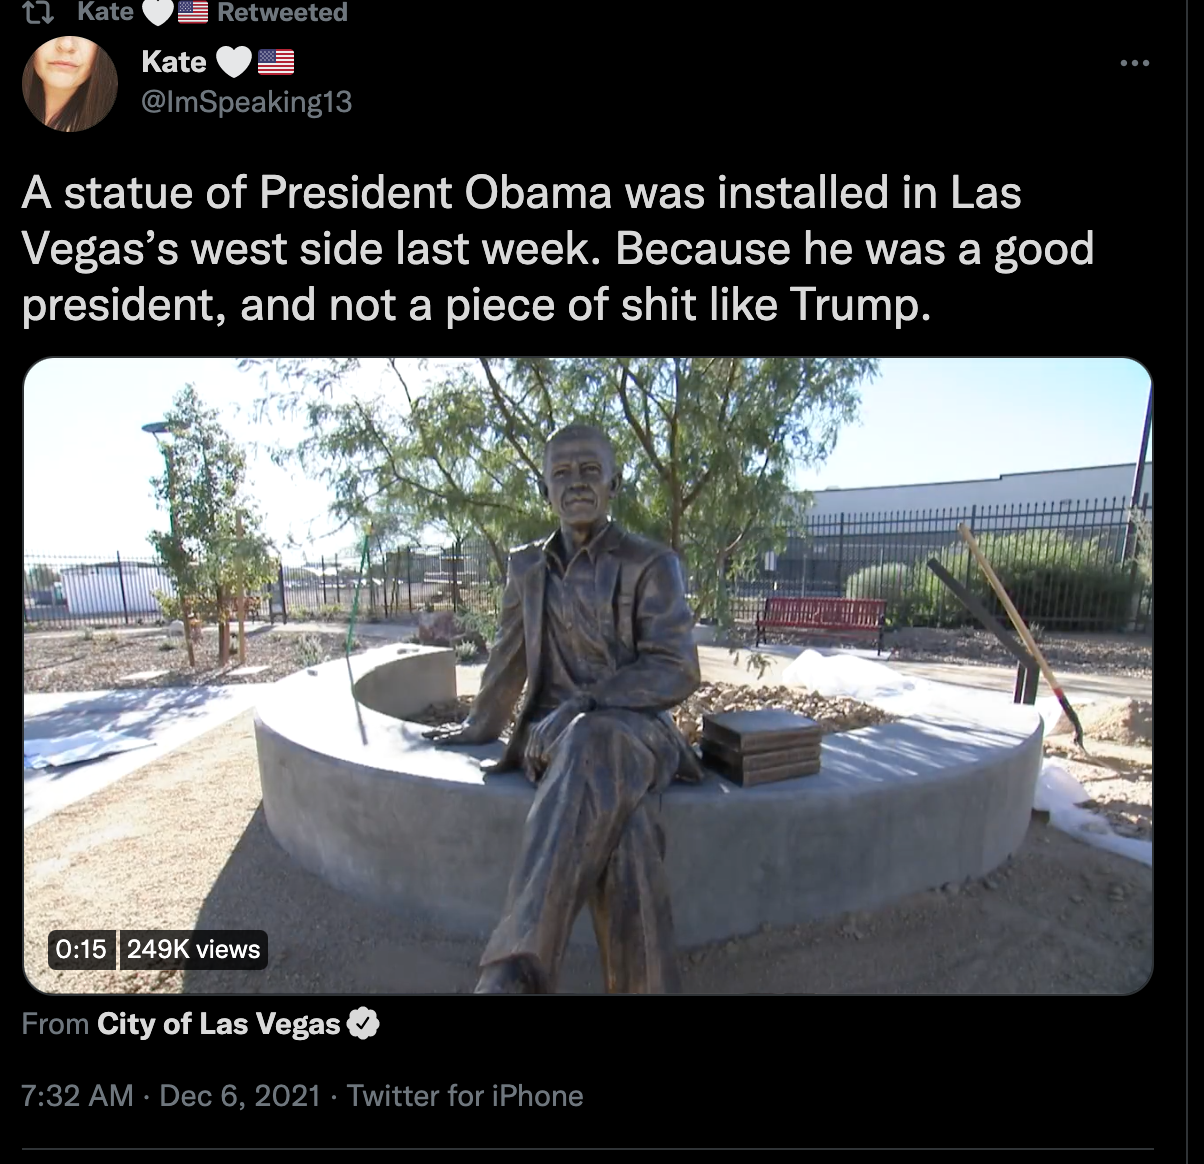Viewport: 1204px width, 1164px height.
Task: Click the white heart emoji beside Kate's name
Action: (x=235, y=62)
